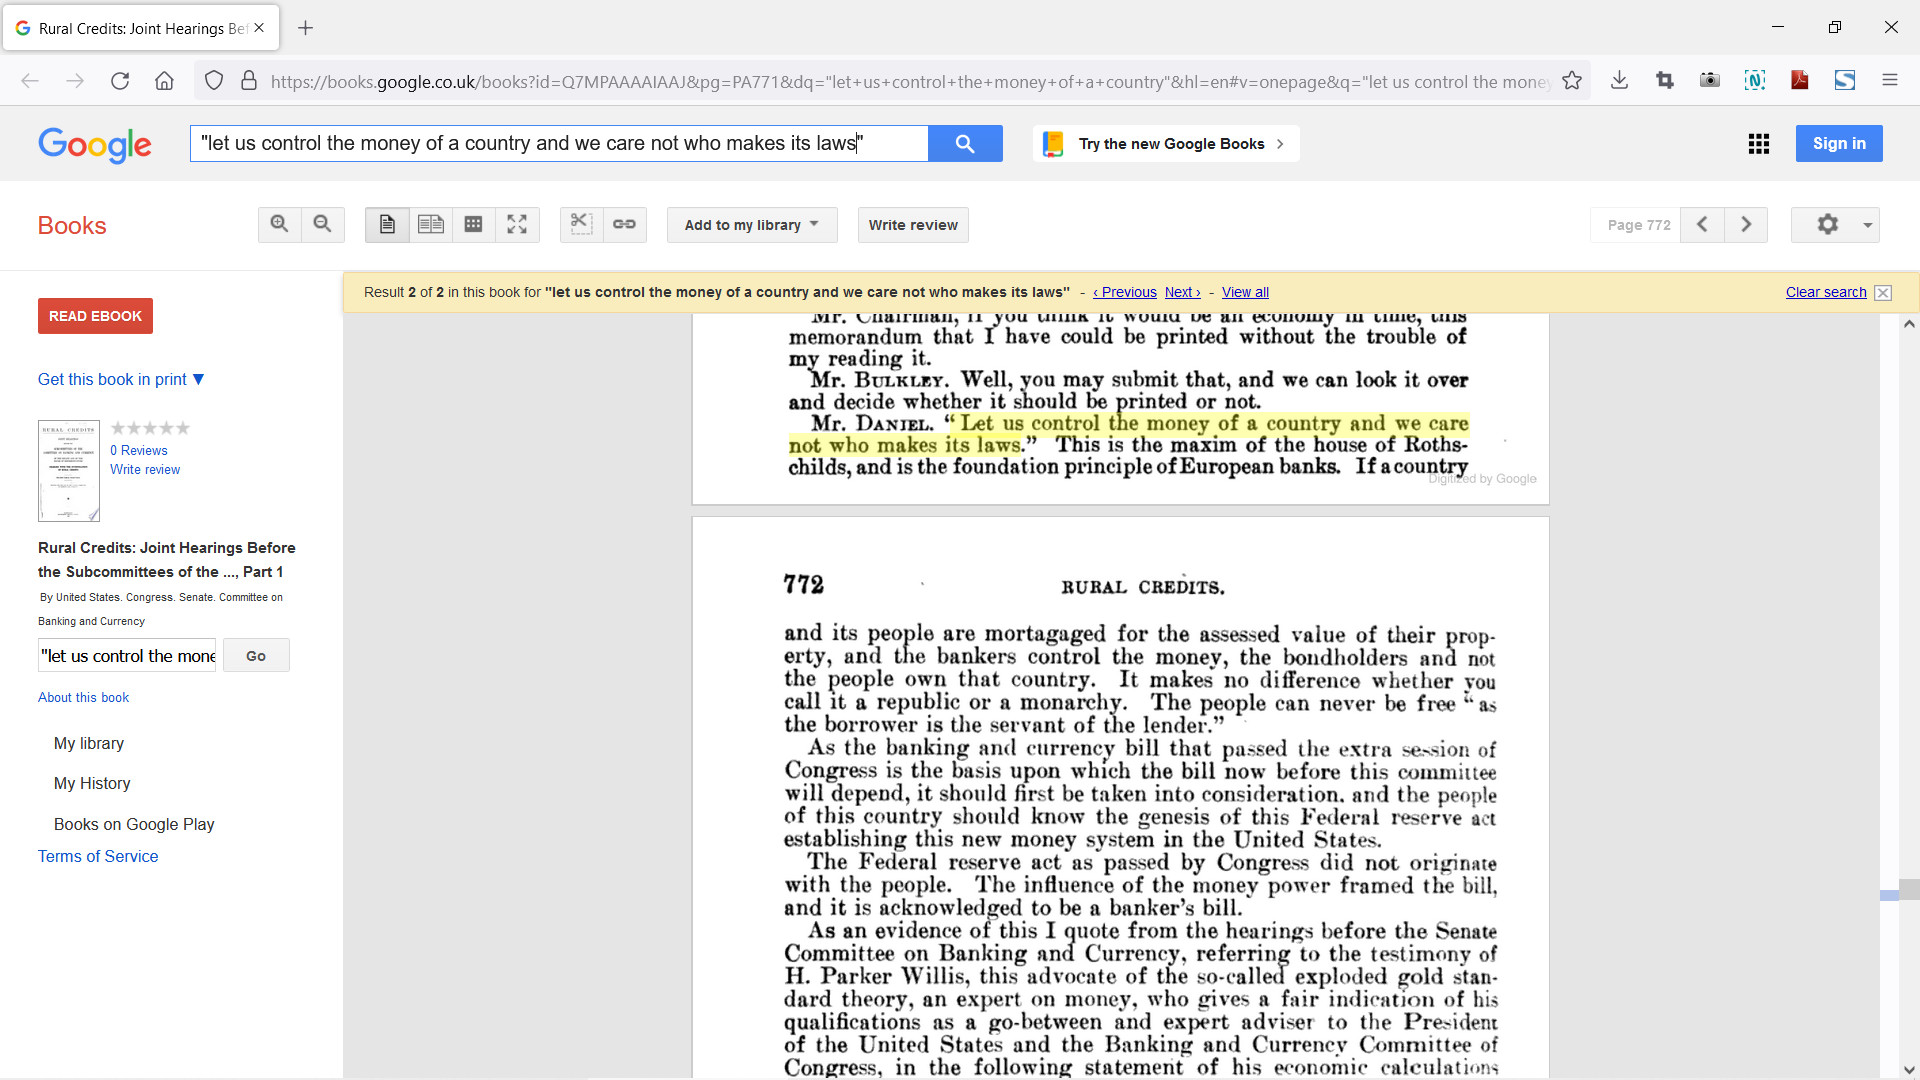The image size is (1920, 1080).
Task: Toggle the tracking protection shield
Action: 213,81
